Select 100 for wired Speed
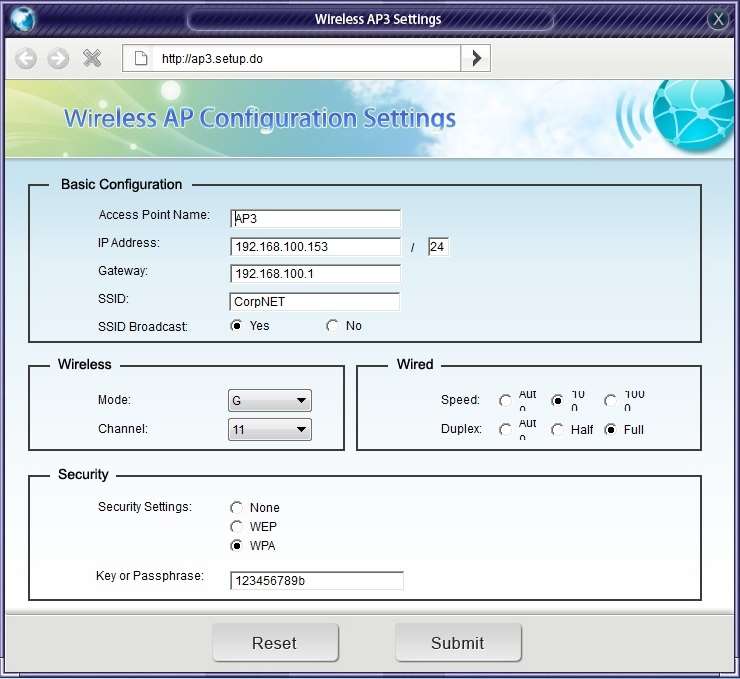 coord(557,401)
